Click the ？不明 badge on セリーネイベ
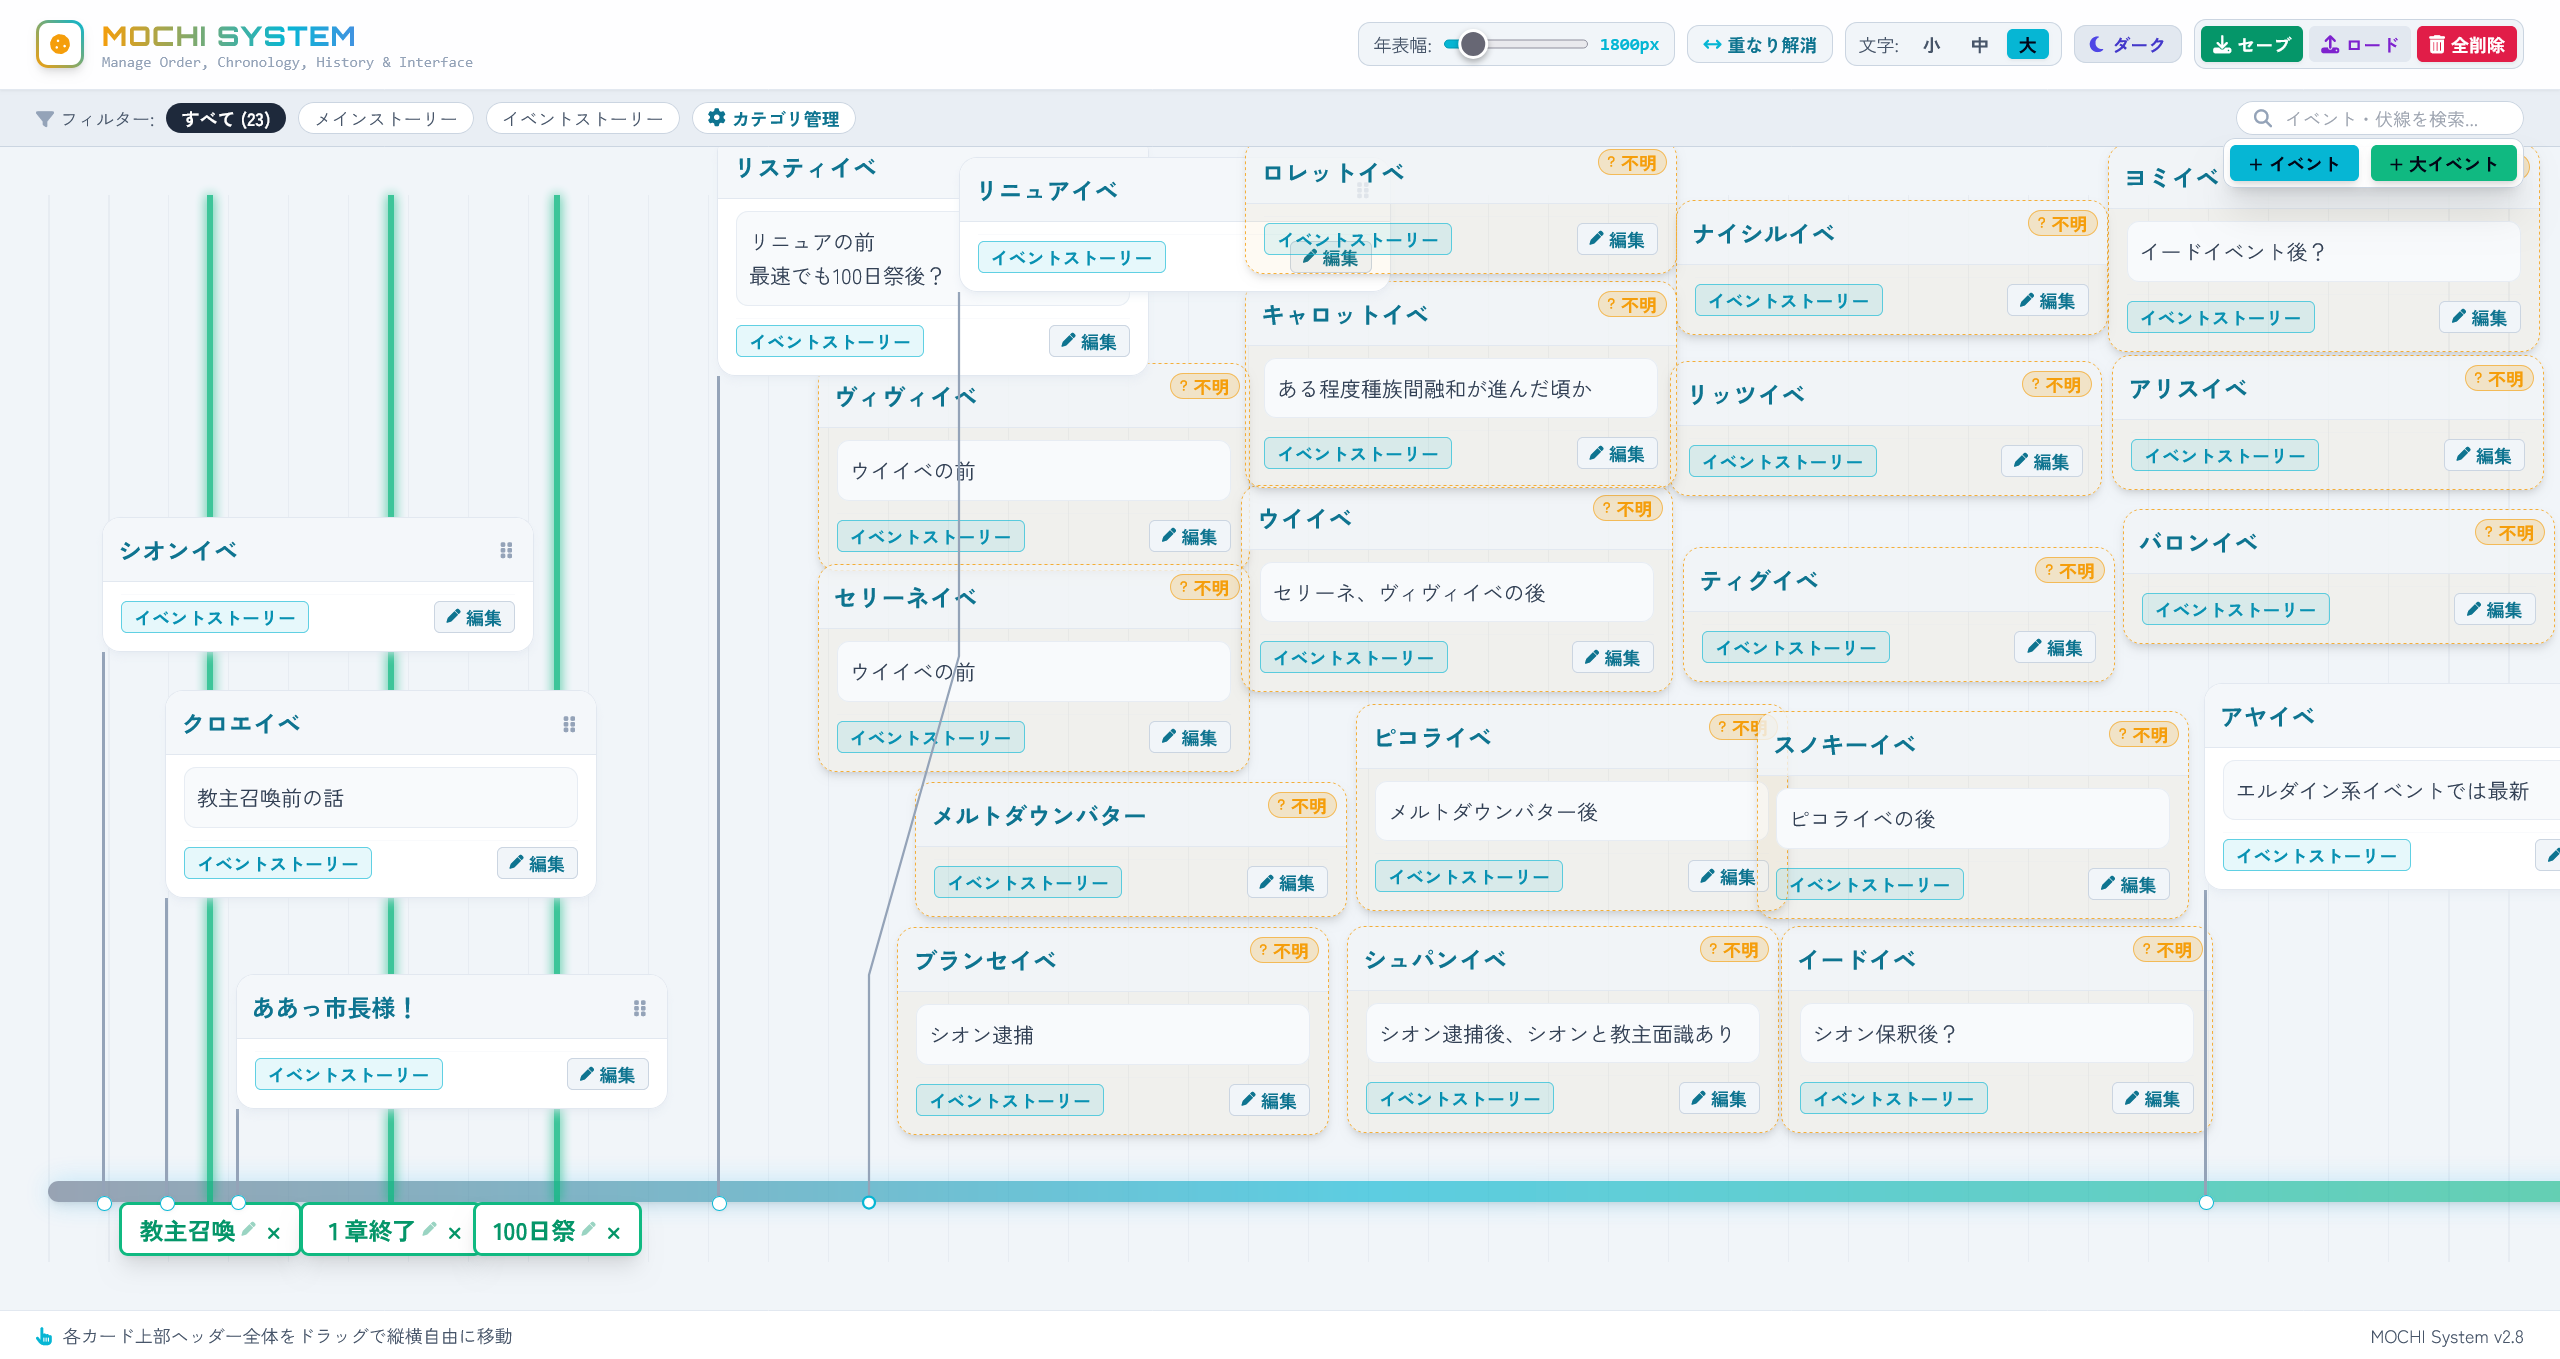The width and height of the screenshot is (2560, 1359). tap(1204, 588)
